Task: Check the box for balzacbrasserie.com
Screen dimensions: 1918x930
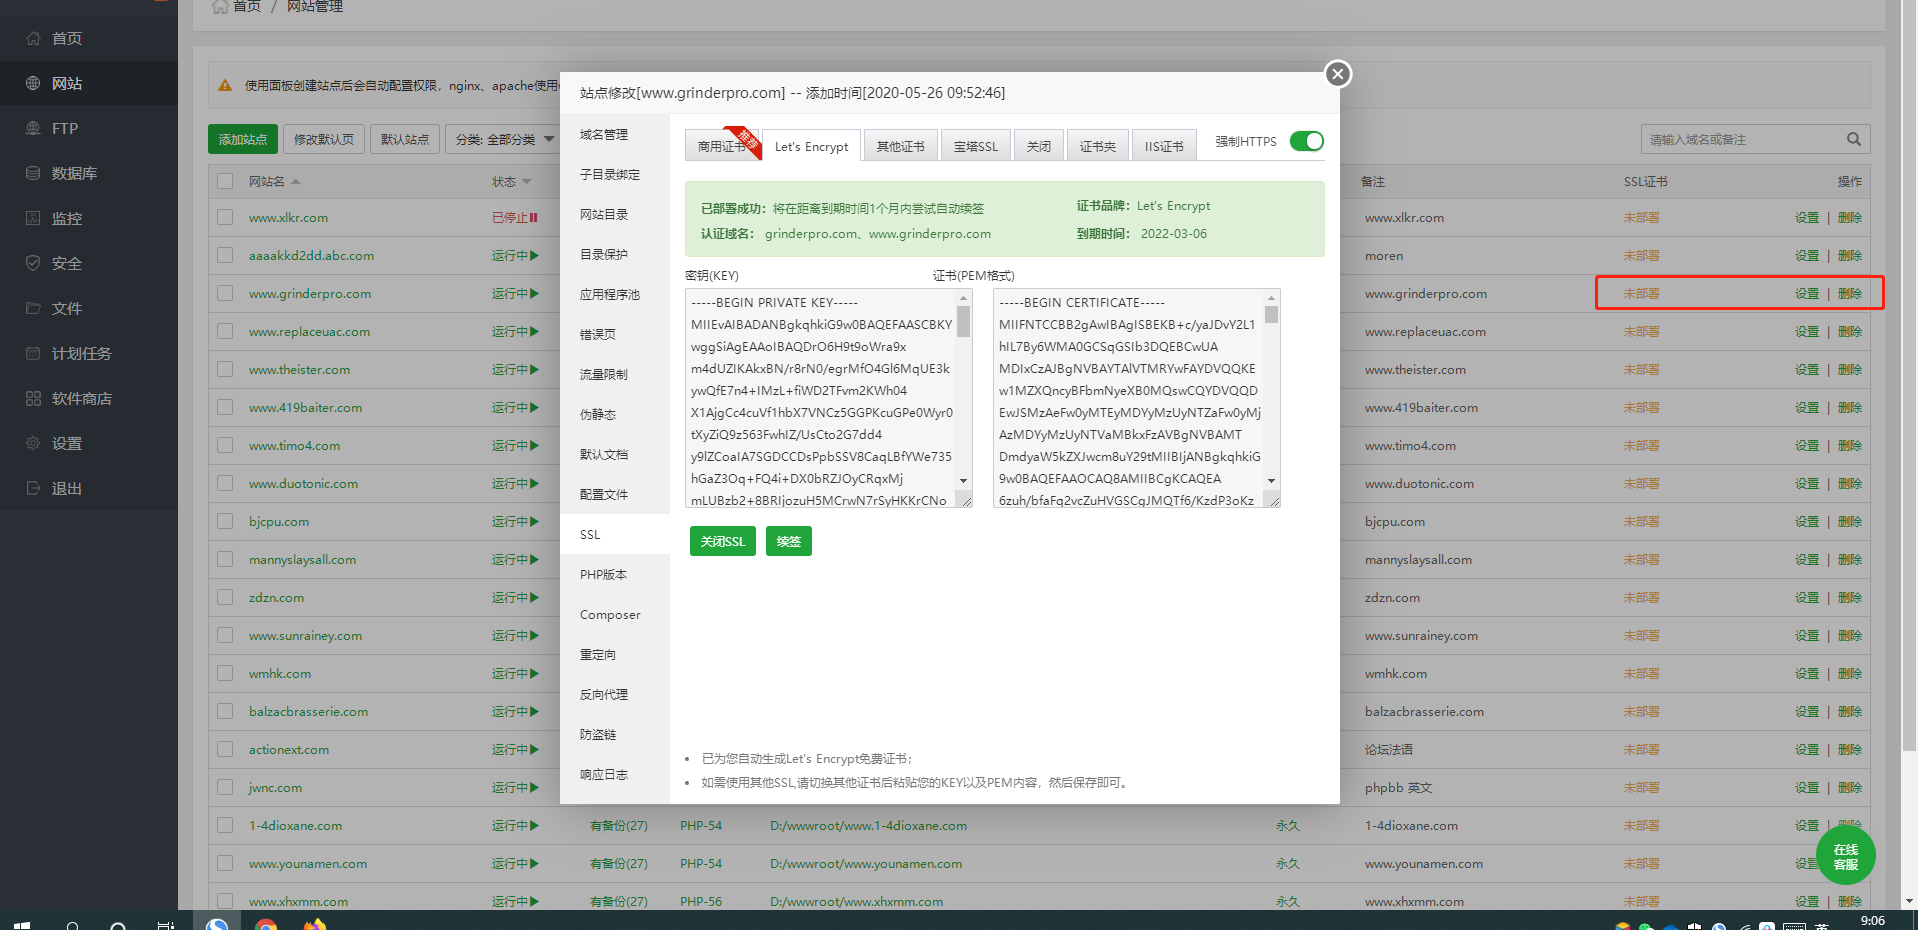Action: point(225,711)
